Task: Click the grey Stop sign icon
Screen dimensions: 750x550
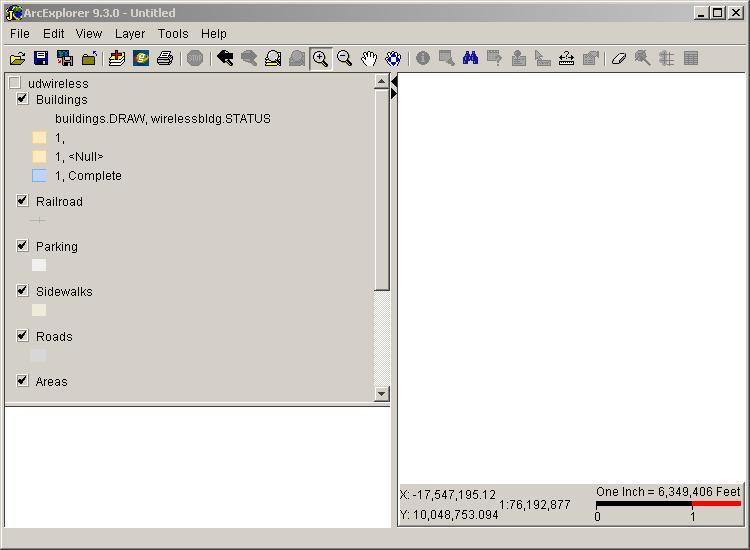Action: 195,59
